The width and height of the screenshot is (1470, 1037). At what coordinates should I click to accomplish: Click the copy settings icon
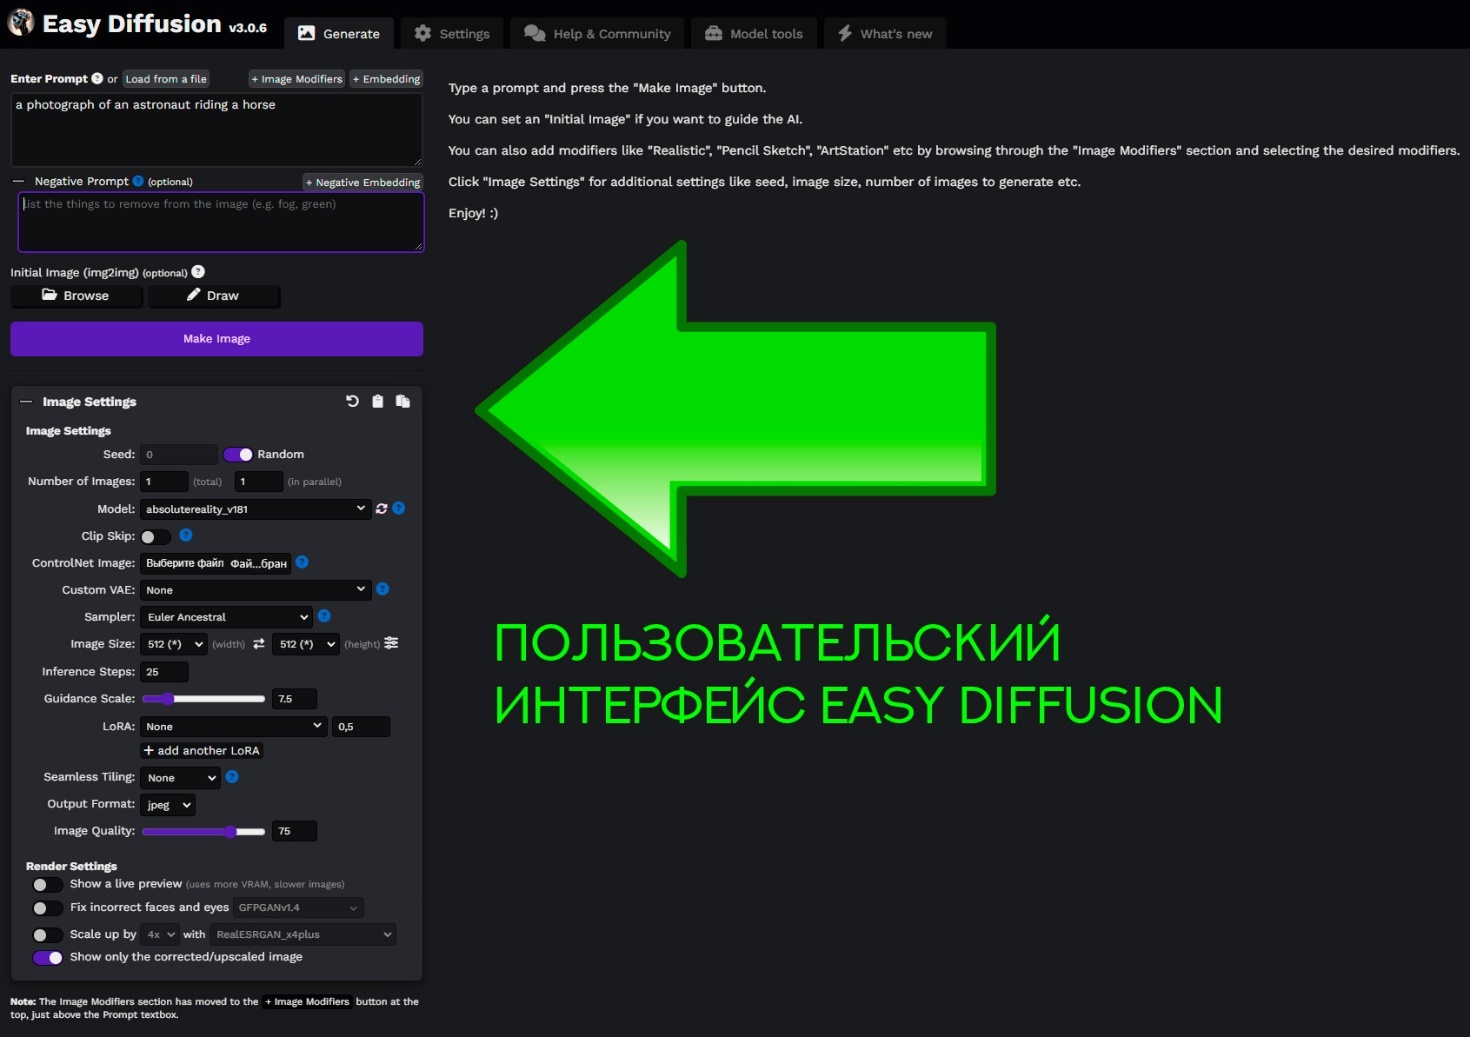coord(403,401)
